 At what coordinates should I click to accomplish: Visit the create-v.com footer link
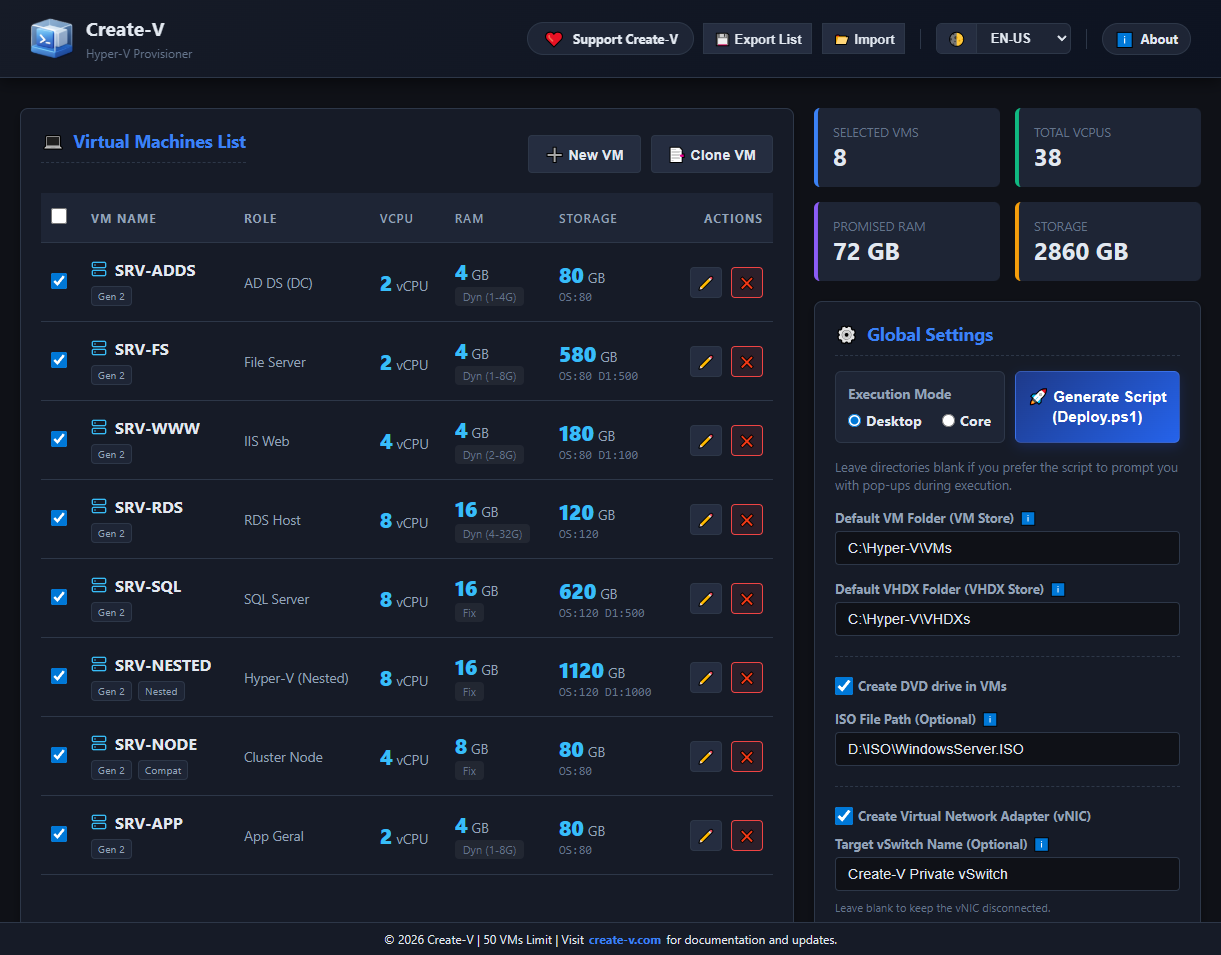(x=624, y=940)
